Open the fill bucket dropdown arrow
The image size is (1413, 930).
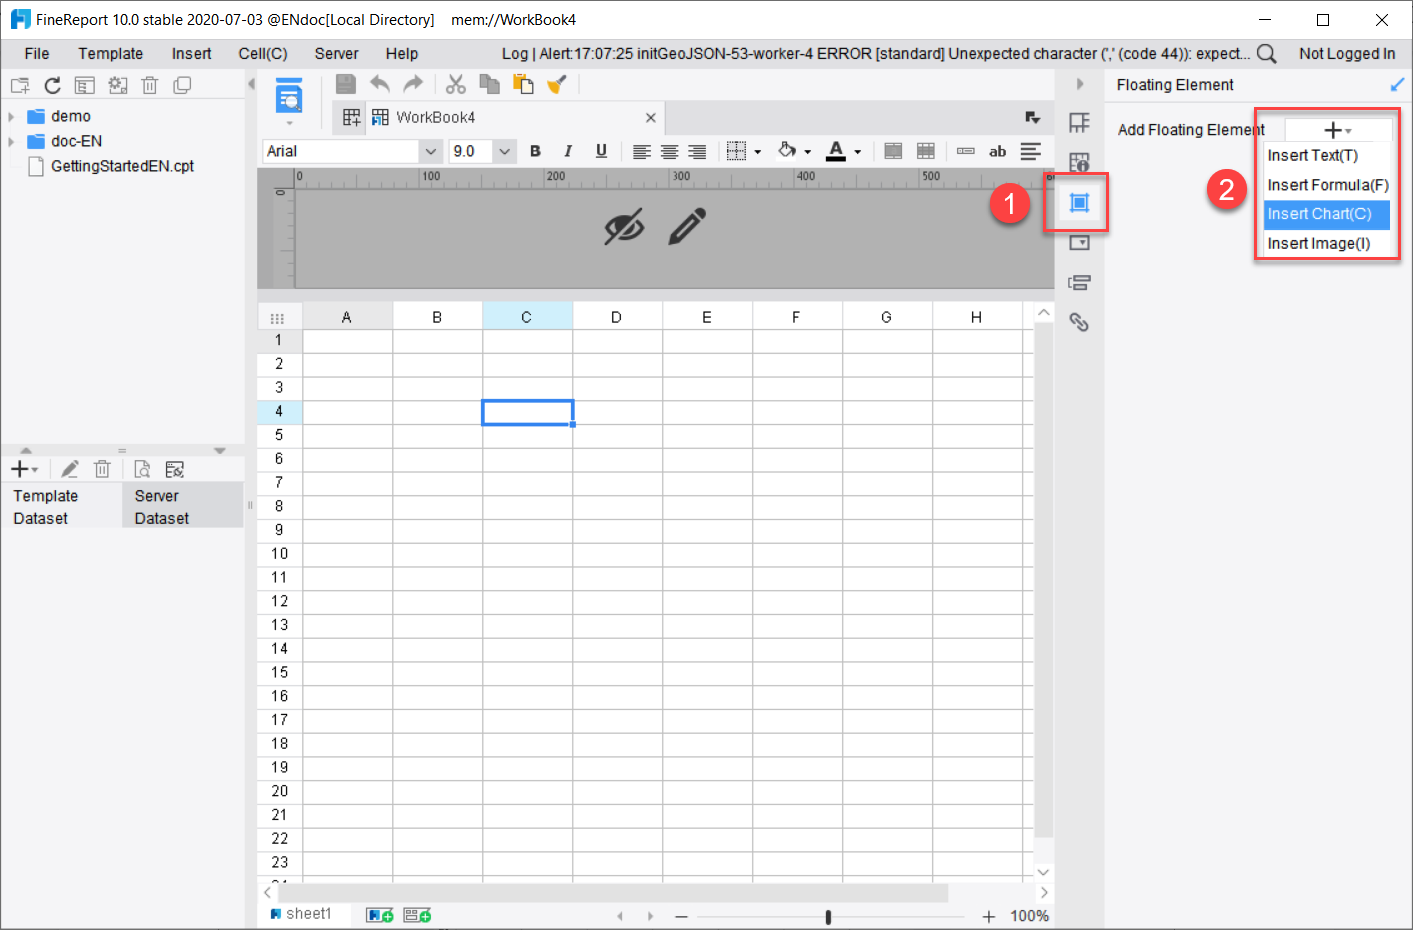[808, 152]
